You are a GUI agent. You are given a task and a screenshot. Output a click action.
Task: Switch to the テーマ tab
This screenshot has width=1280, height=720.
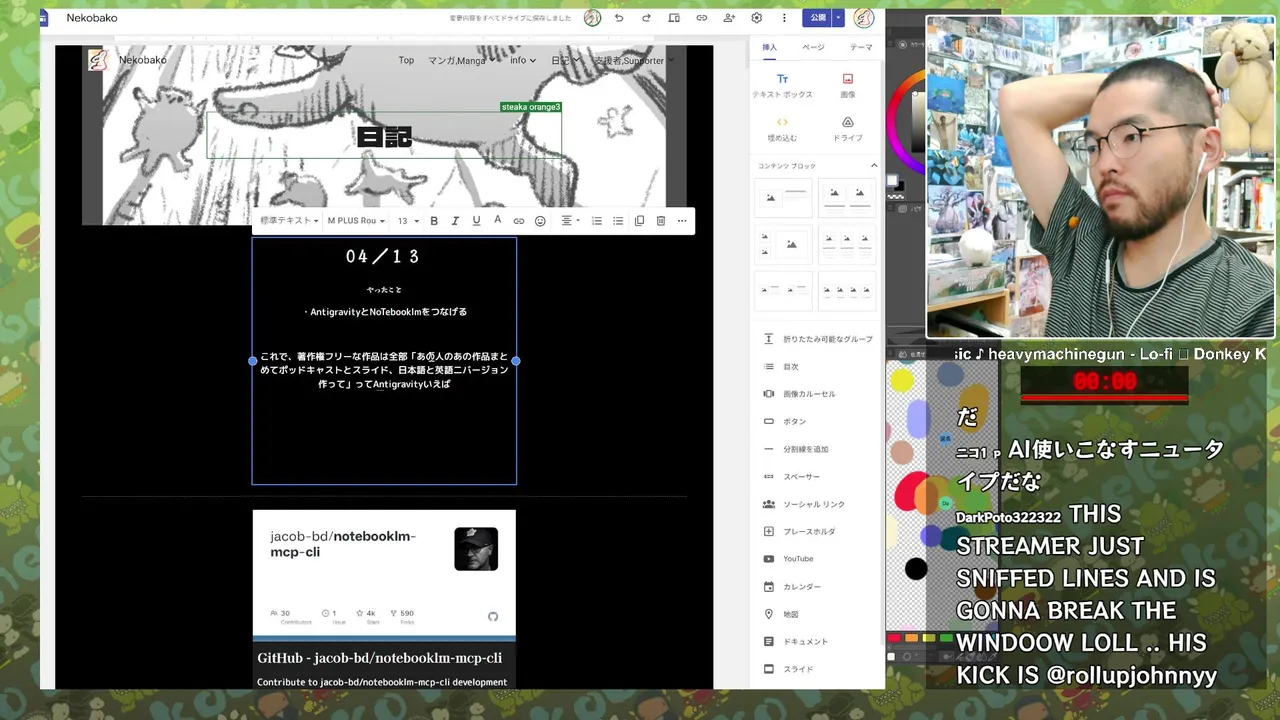click(860, 47)
